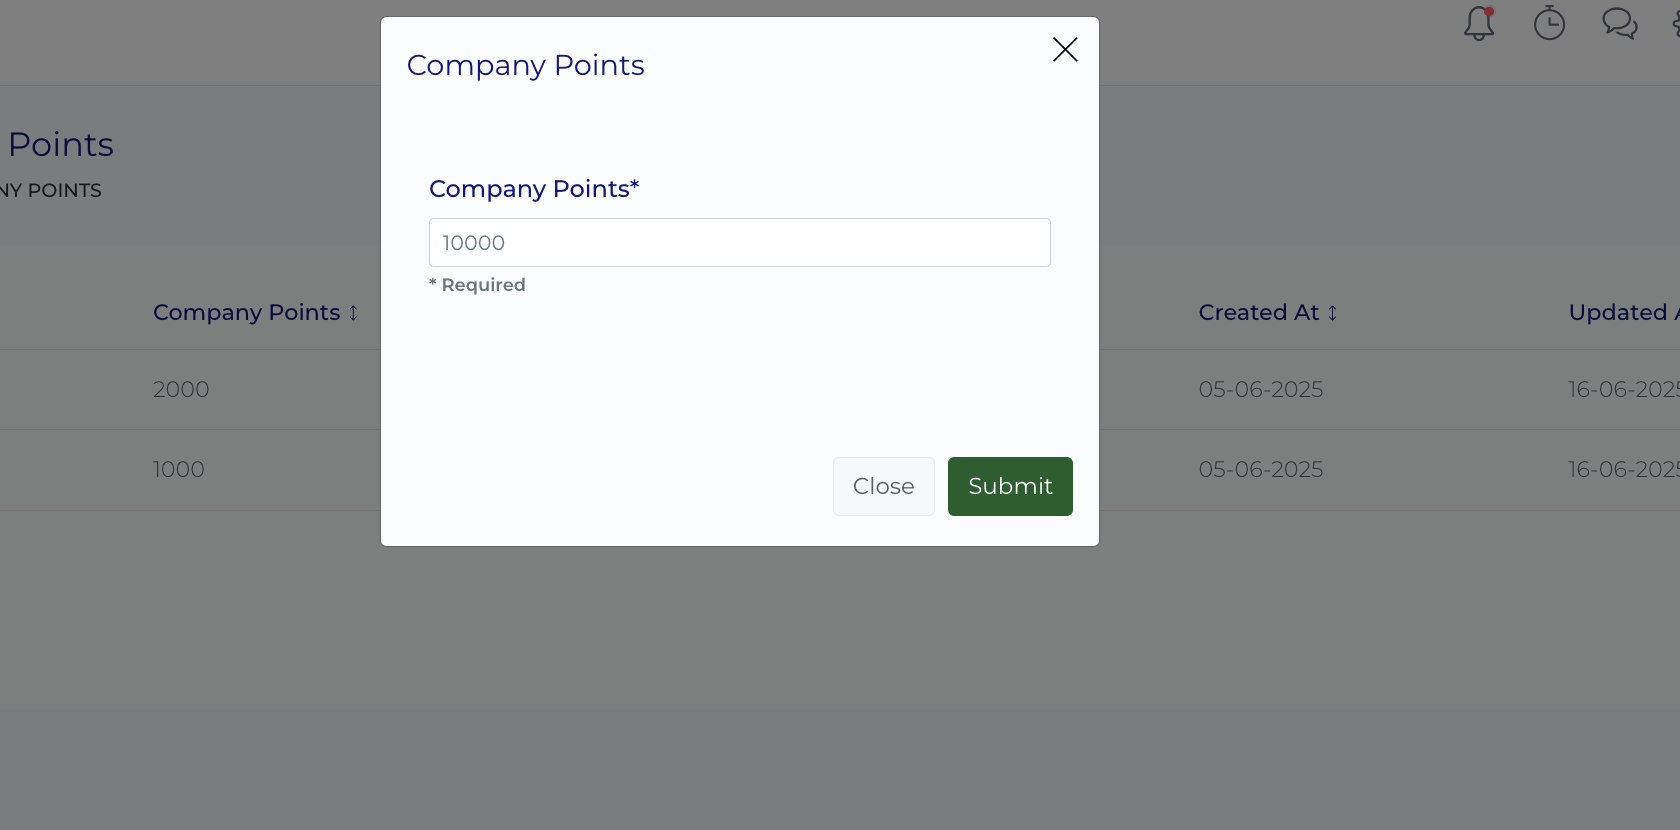The image size is (1680, 830).
Task: Click sort arrows beside Company Points column
Action: pyautogui.click(x=353, y=313)
